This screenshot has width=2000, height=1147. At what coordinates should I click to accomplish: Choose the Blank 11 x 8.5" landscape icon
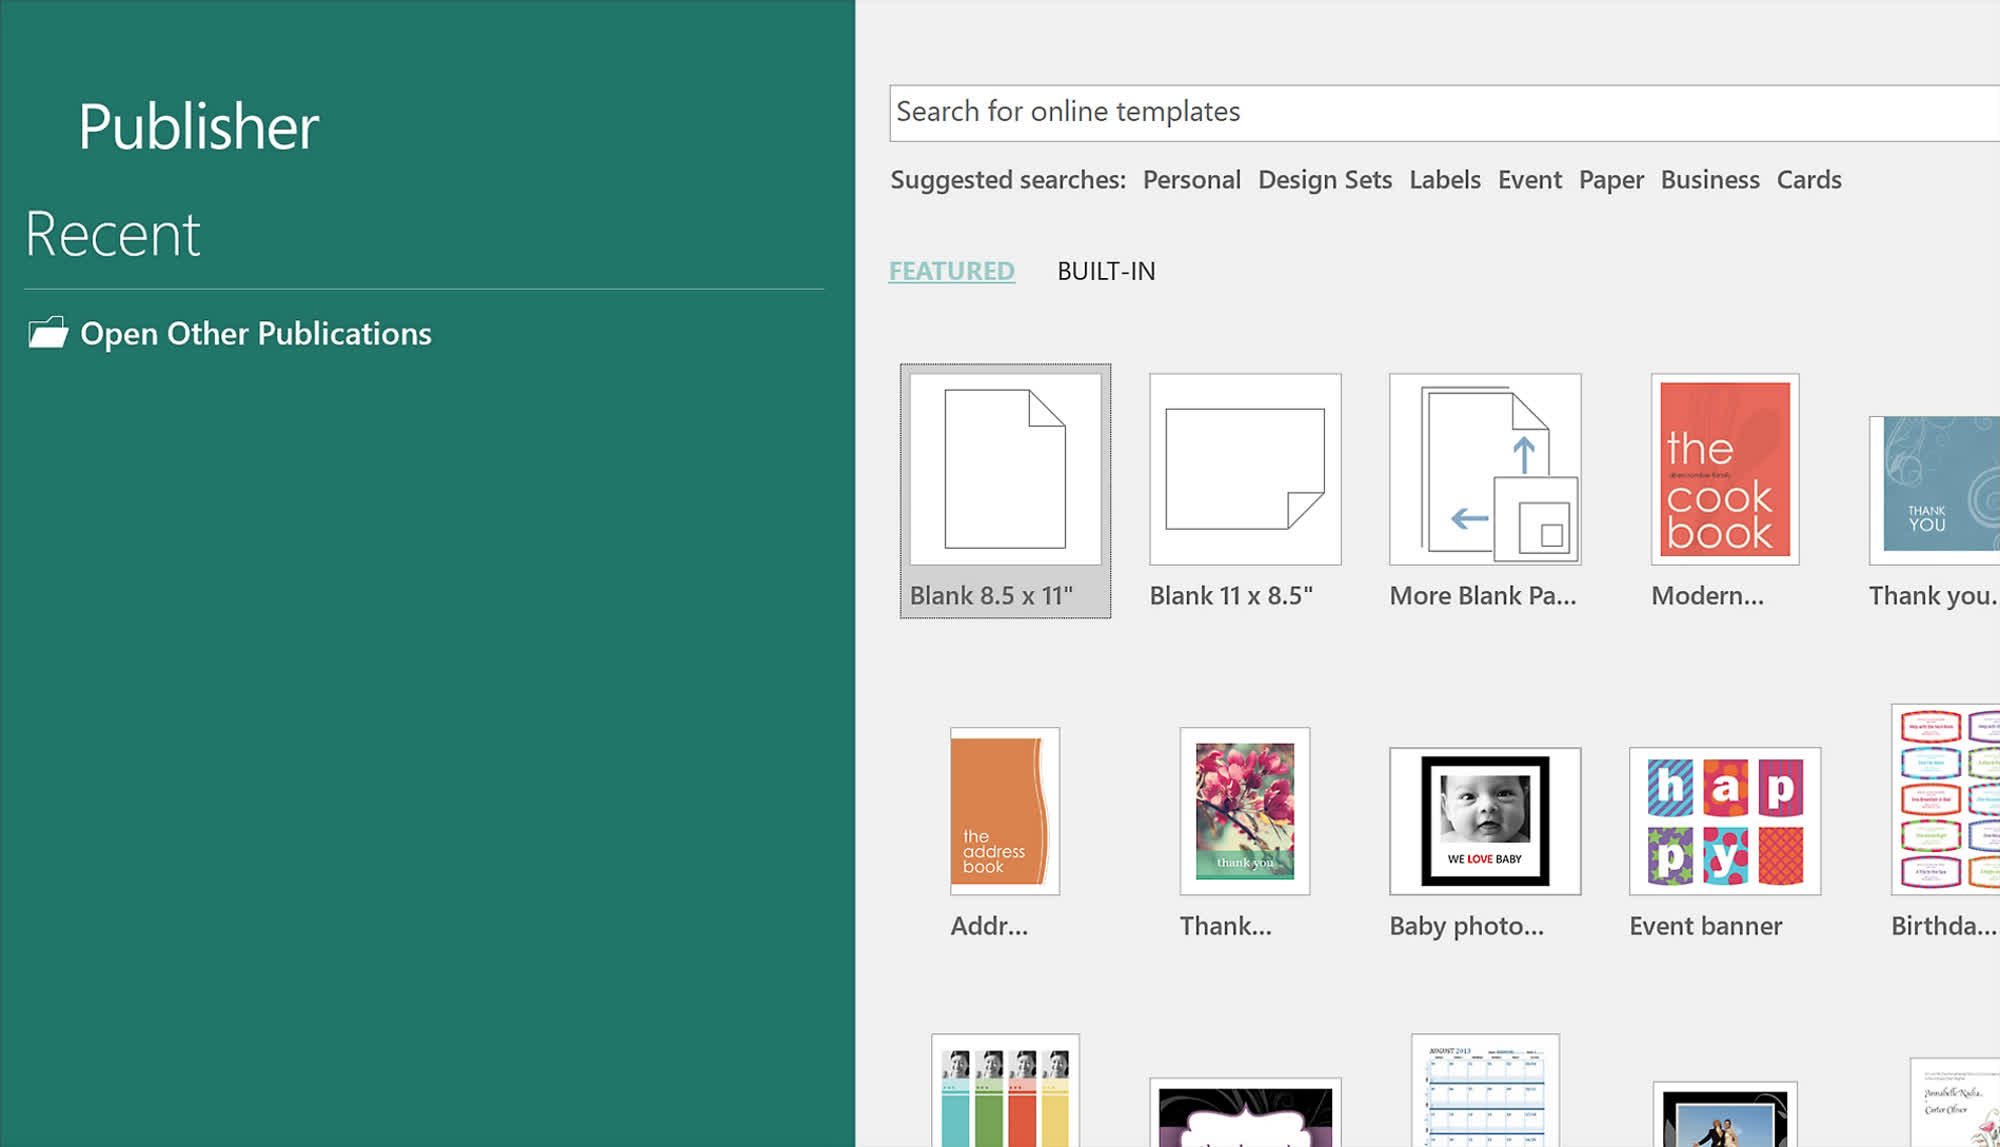pyautogui.click(x=1245, y=469)
